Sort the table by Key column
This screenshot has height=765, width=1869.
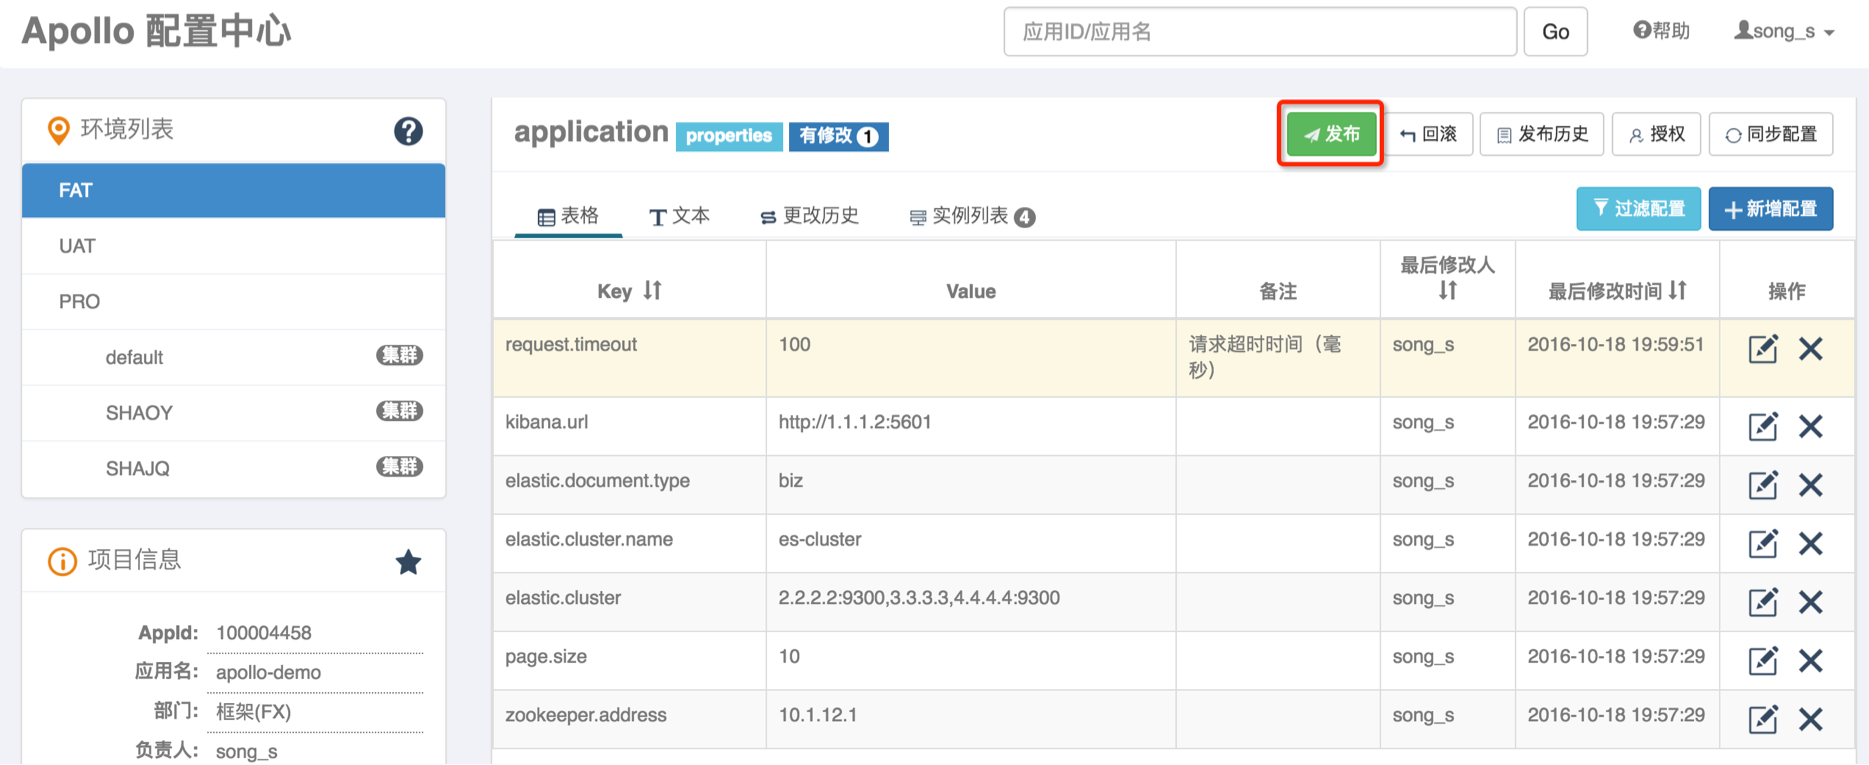[652, 291]
